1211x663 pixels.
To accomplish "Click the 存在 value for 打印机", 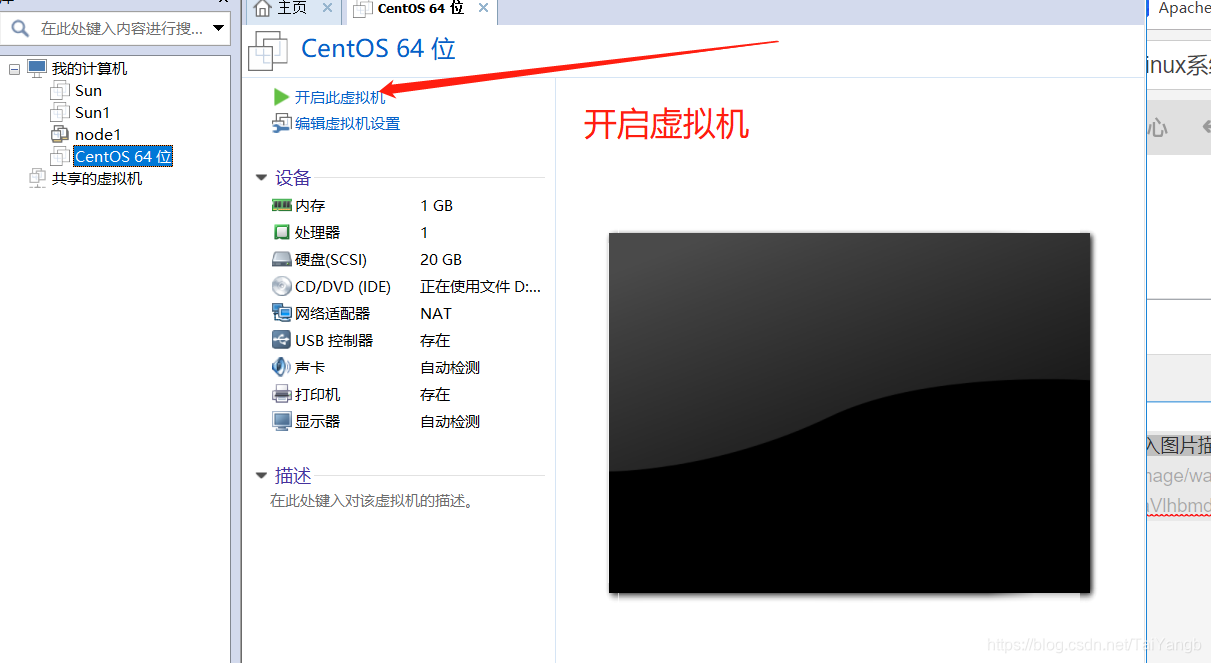I will click(435, 394).
